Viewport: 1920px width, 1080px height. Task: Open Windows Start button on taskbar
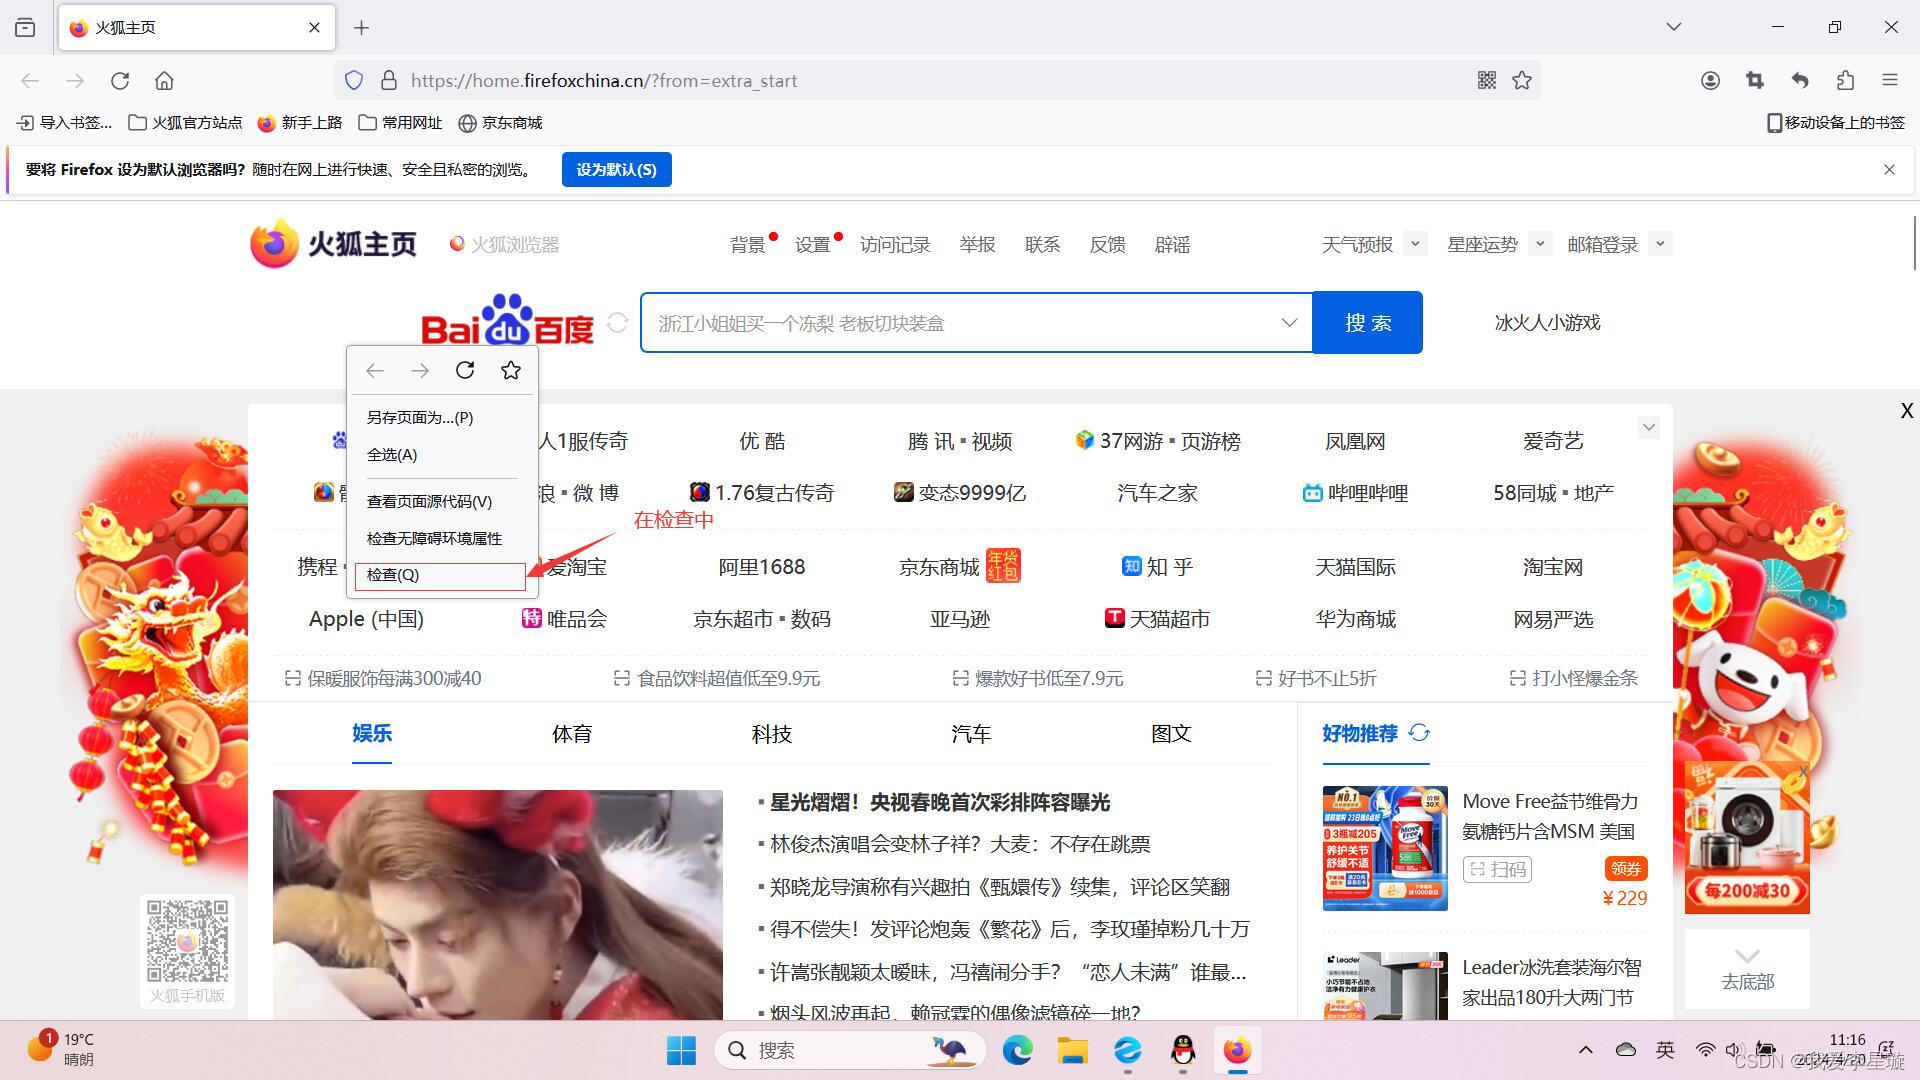[681, 1050]
